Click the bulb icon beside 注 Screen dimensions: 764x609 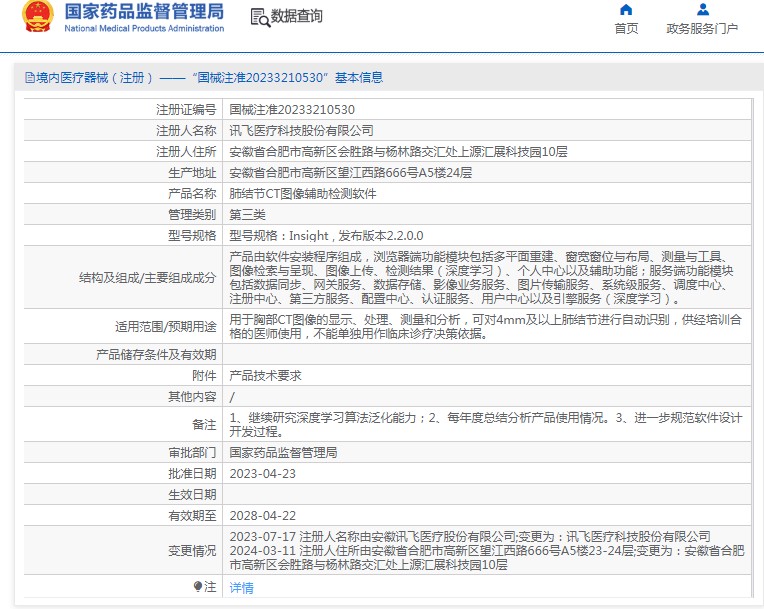[x=197, y=587]
